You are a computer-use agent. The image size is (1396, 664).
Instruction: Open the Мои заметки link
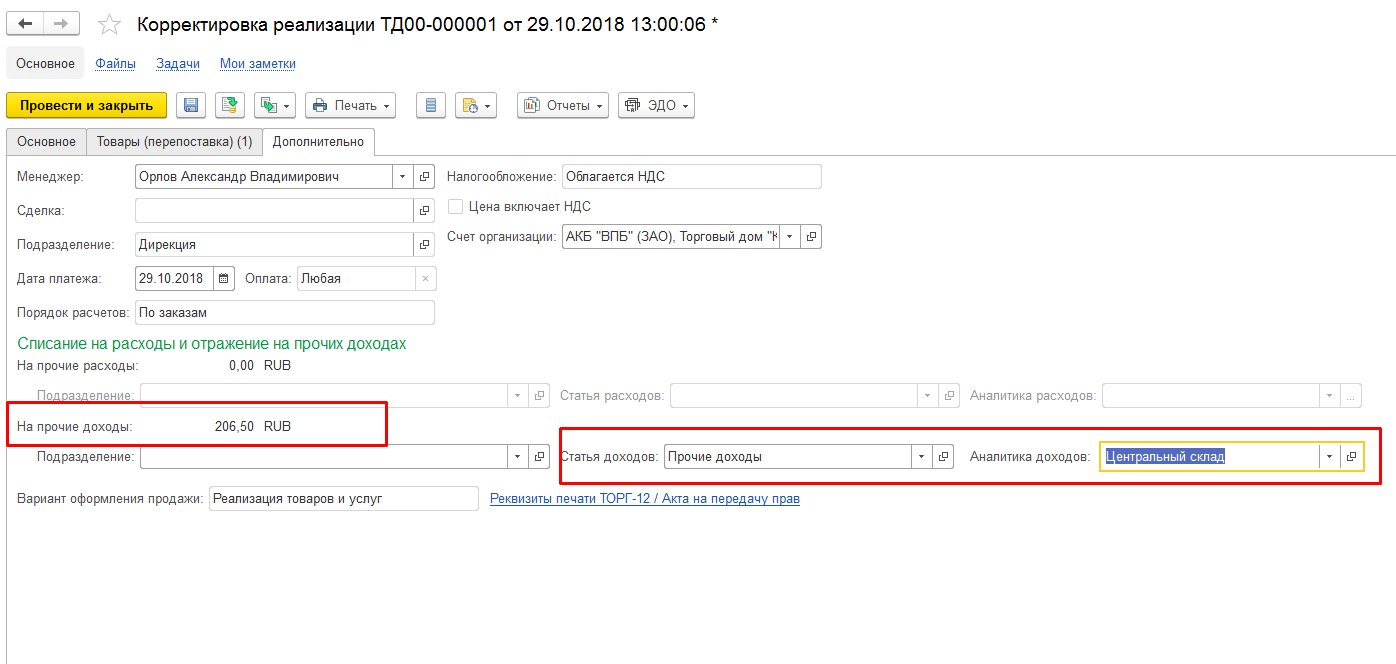(x=258, y=63)
